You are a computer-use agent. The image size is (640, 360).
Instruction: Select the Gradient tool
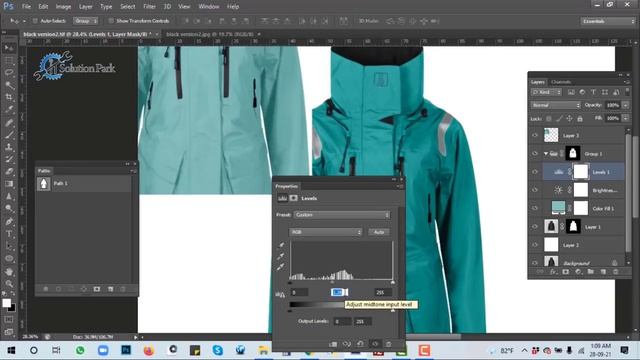(x=9, y=184)
